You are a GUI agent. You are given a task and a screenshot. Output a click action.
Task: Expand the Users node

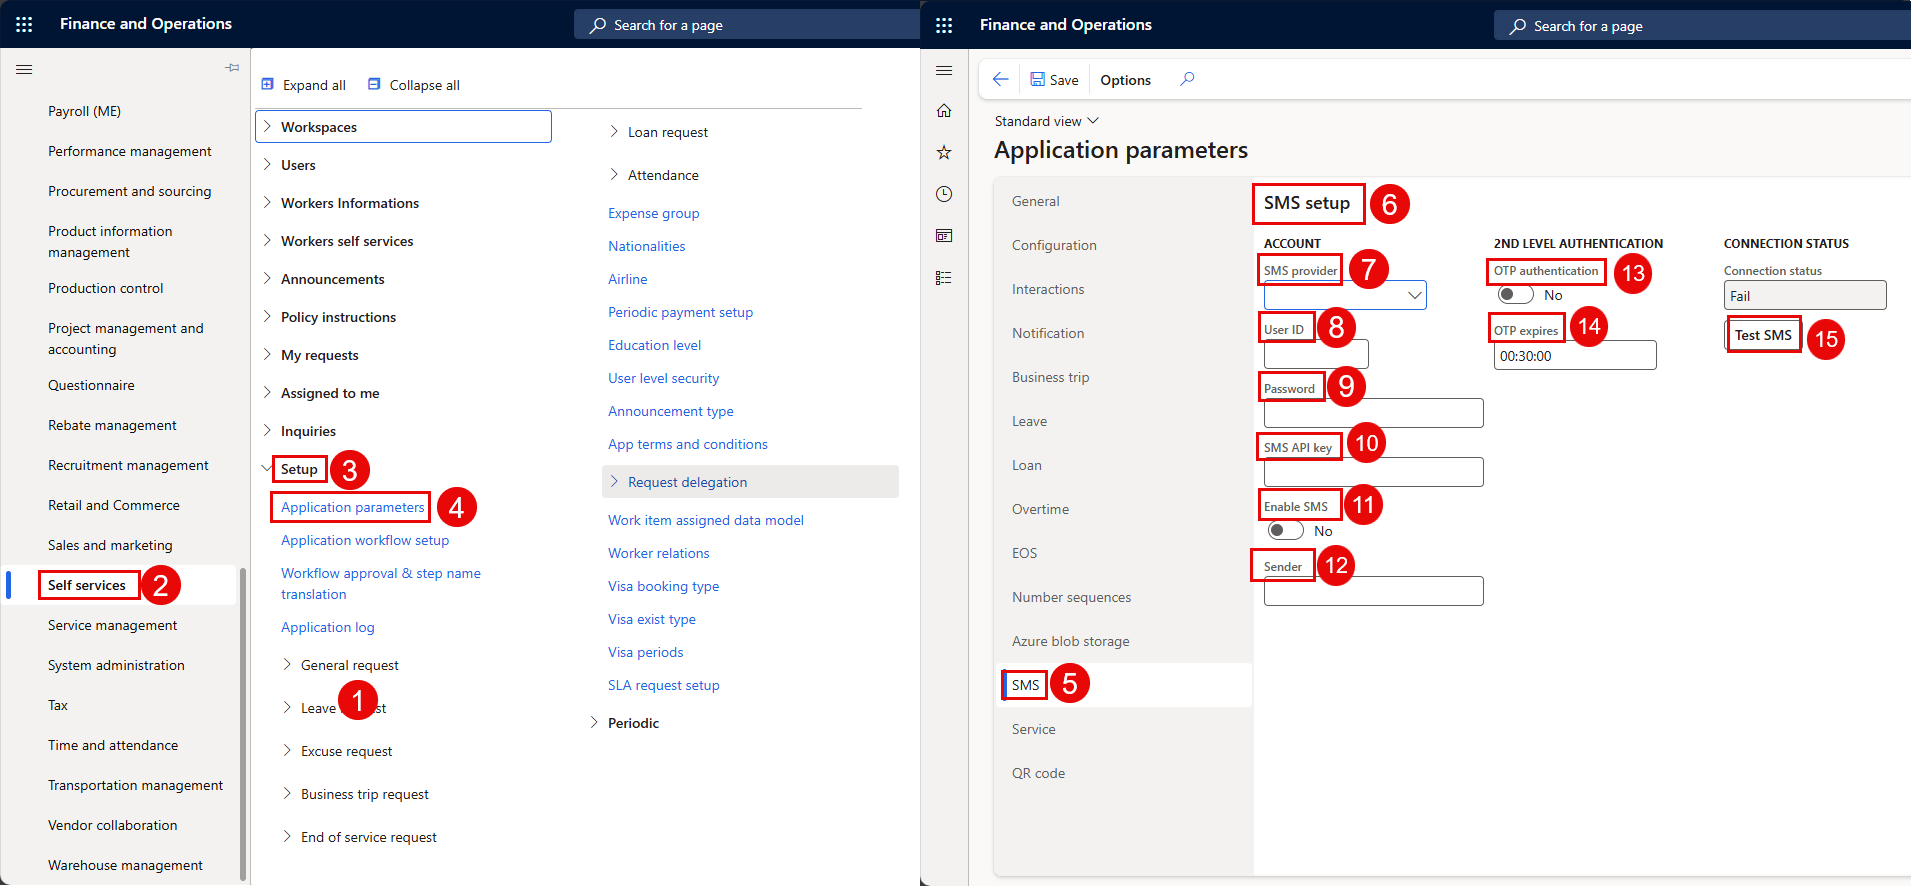[x=267, y=165]
